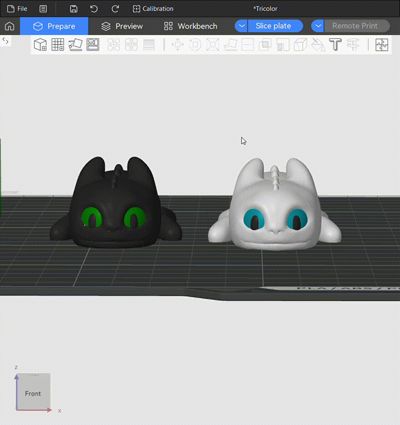Image resolution: width=400 pixels, height=425 pixels.
Task: Click the Arrange all objects icon
Action: [x=93, y=44]
